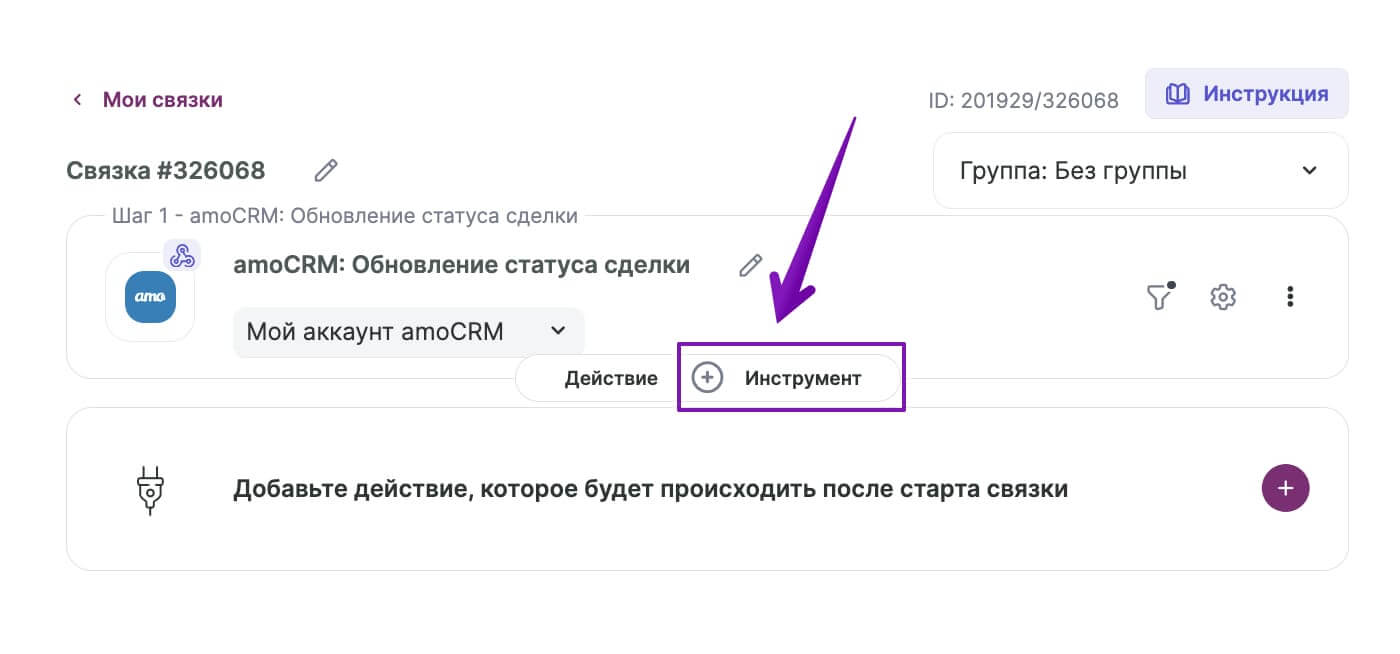Click the purple plus button to add an action
This screenshot has width=1400, height=654.
(x=1286, y=488)
